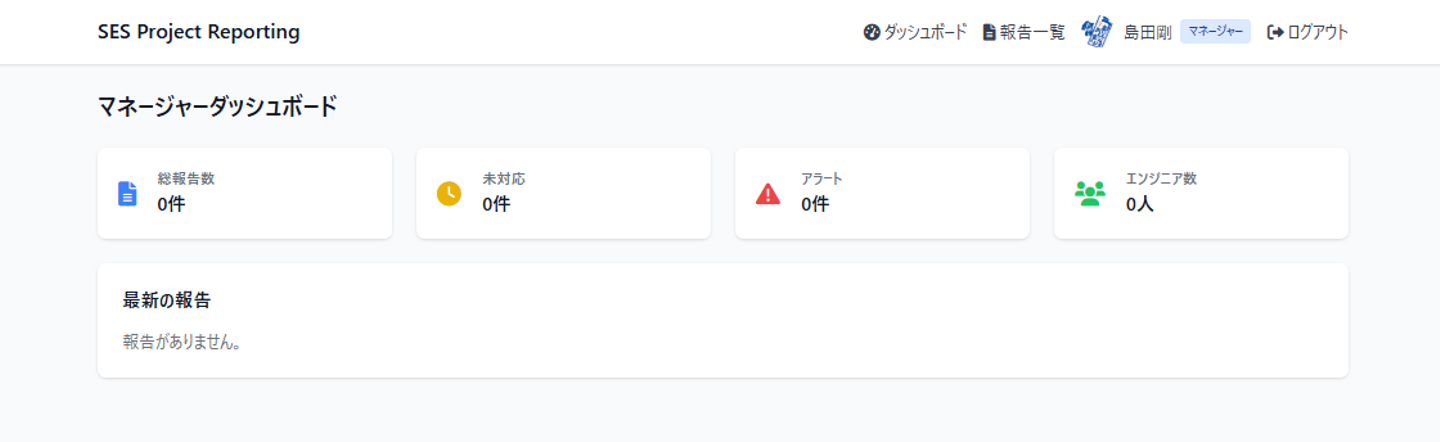Click the マネージャーダッシュボード page heading
Screen dimensions: 1440x442
[x=217, y=106]
